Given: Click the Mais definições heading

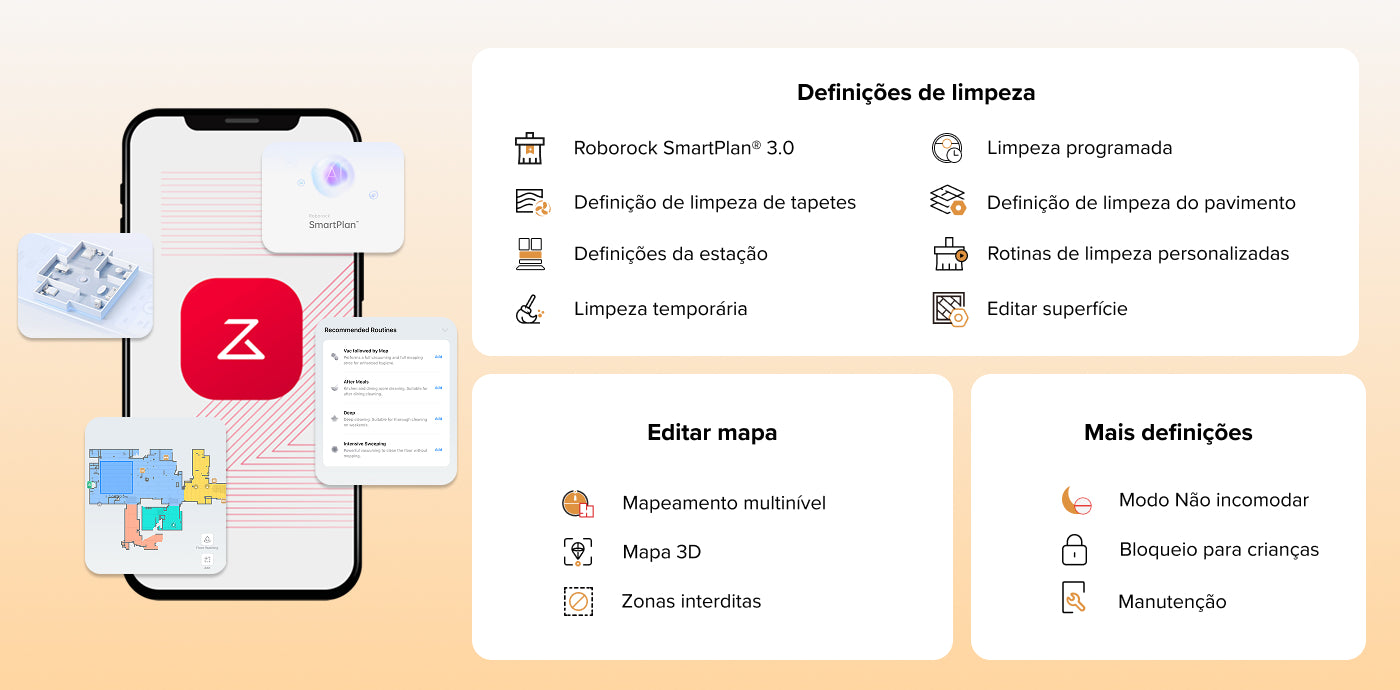Looking at the screenshot, I should [x=1168, y=433].
